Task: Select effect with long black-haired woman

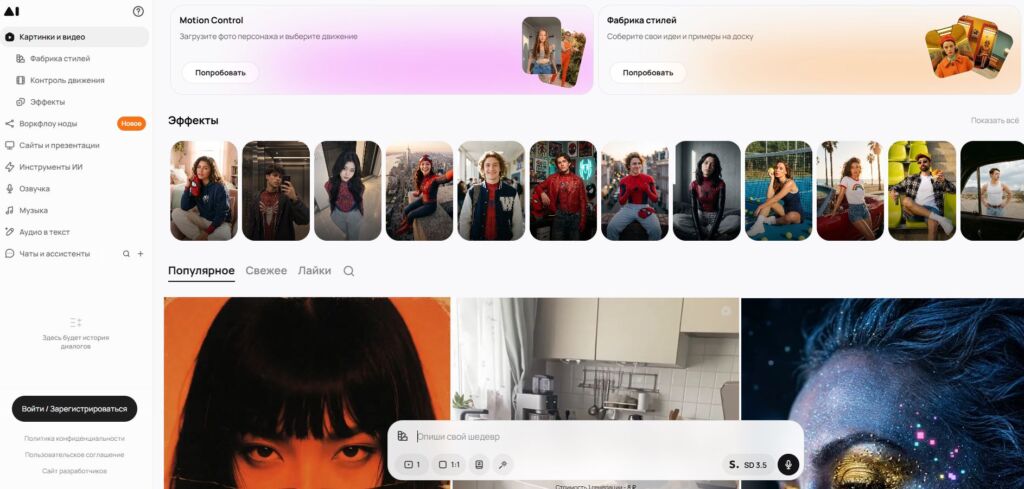Action: pyautogui.click(x=347, y=191)
